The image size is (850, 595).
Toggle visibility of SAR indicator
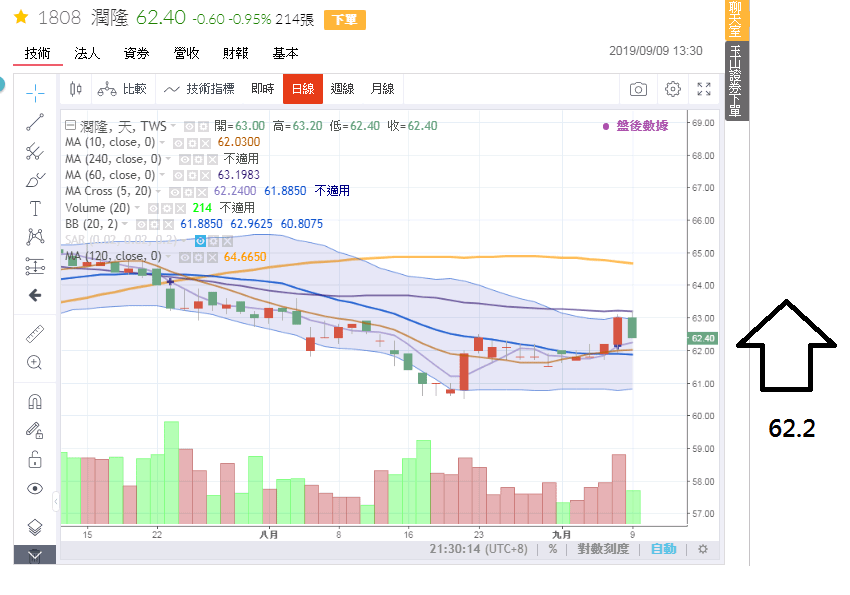click(x=200, y=241)
